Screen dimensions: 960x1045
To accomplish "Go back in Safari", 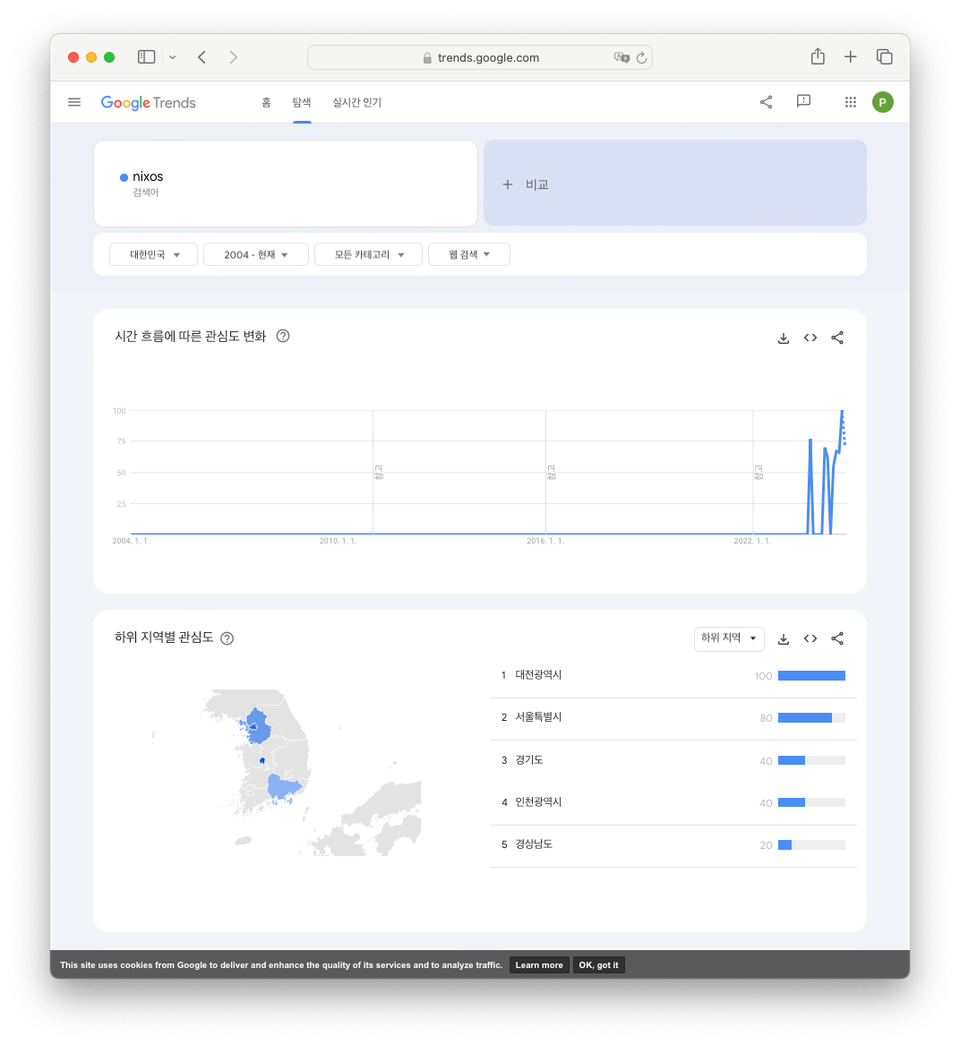I will [x=202, y=57].
